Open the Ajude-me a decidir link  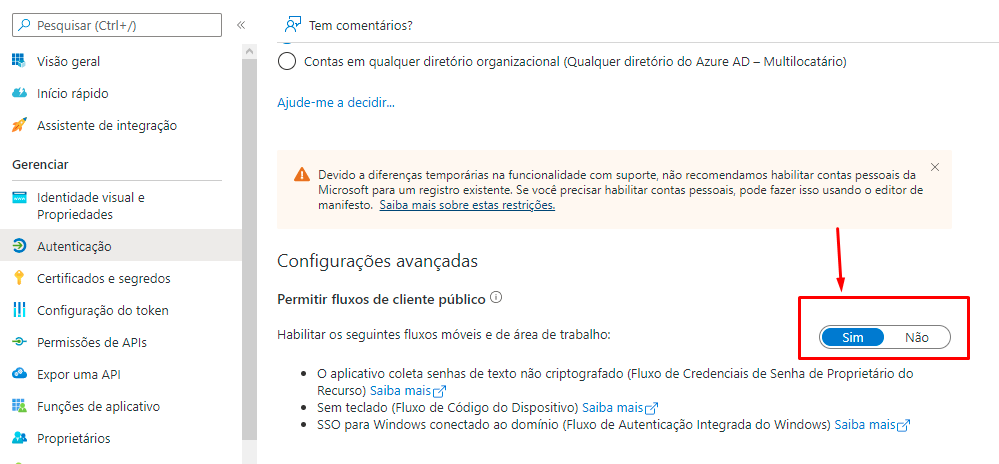pos(336,102)
